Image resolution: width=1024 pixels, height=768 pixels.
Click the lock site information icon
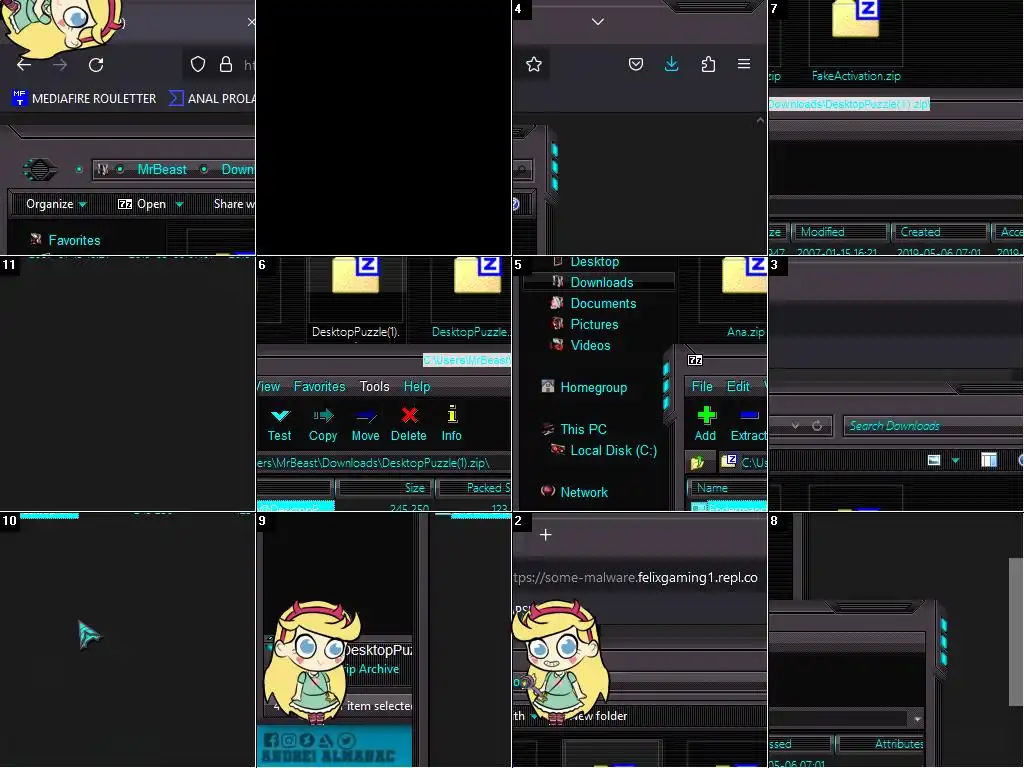pos(226,64)
